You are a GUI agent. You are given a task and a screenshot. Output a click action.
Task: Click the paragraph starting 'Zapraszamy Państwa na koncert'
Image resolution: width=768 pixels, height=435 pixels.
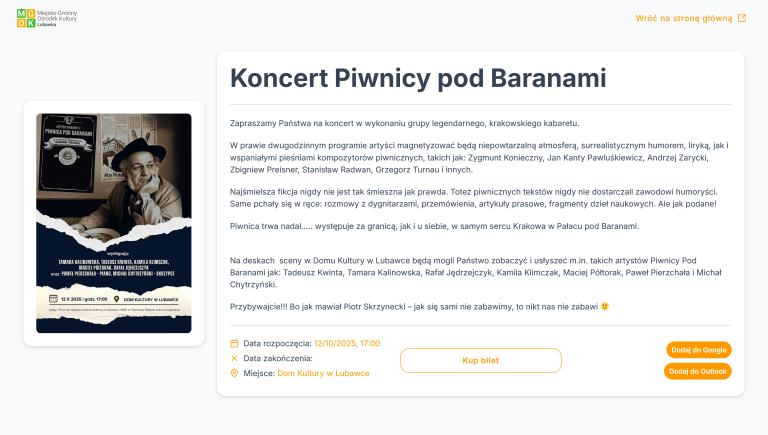coord(404,123)
